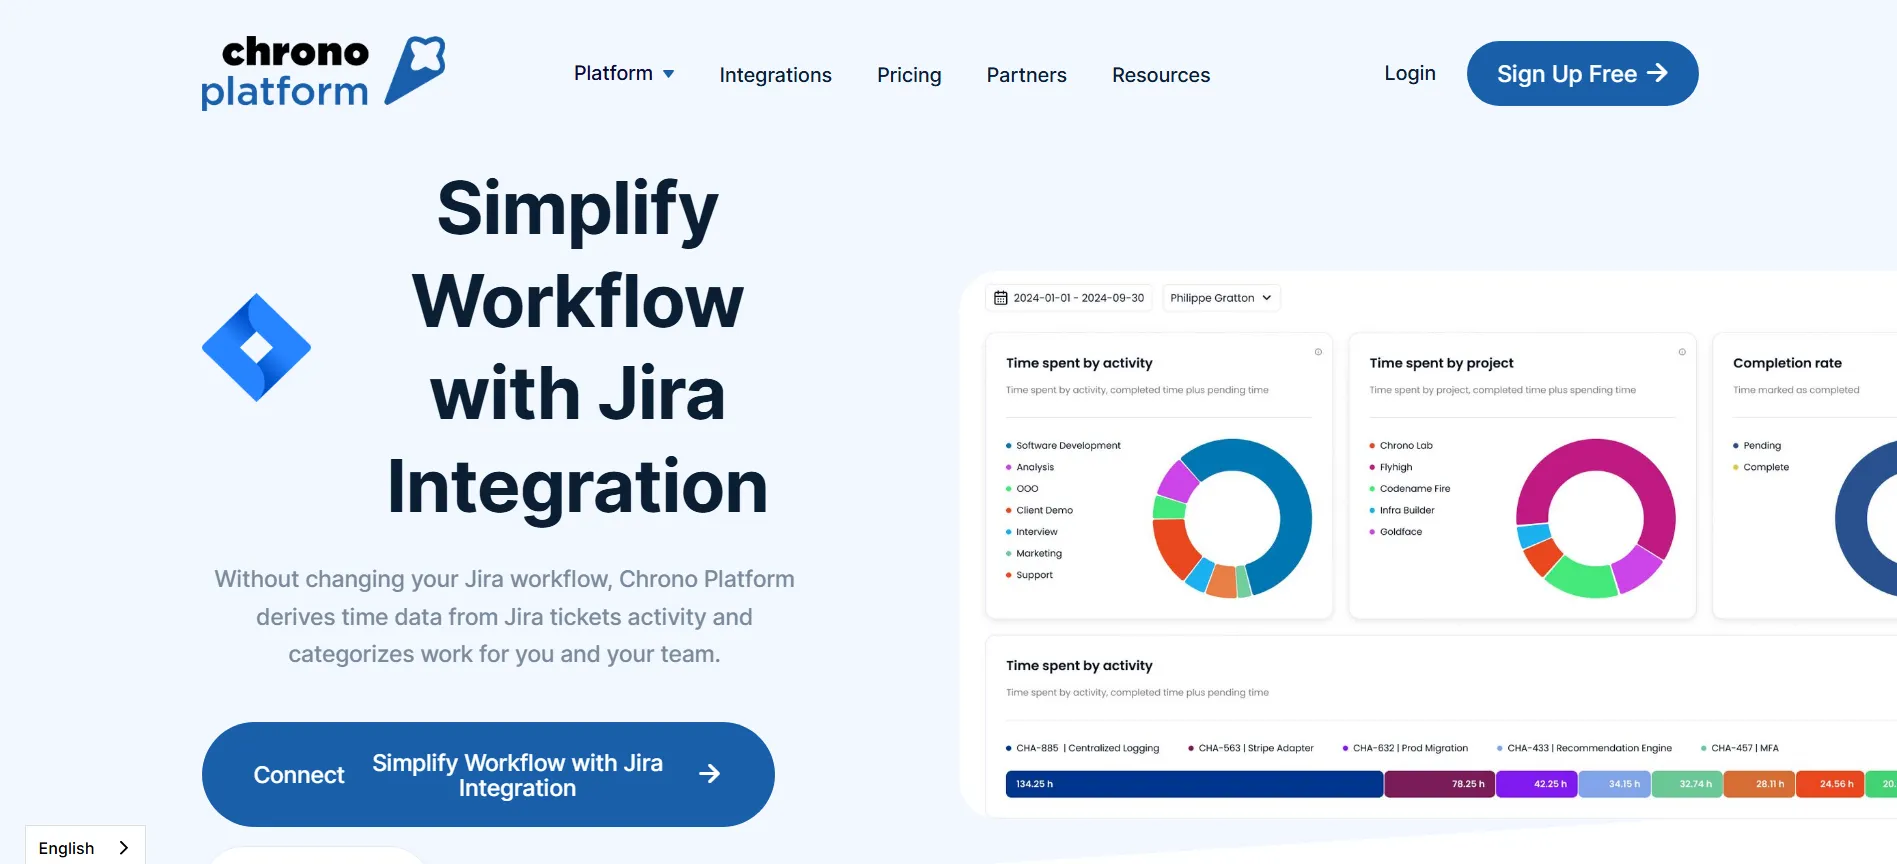Click the Codename Fire legend entry
Screen dimensions: 1897x864
(1410, 489)
